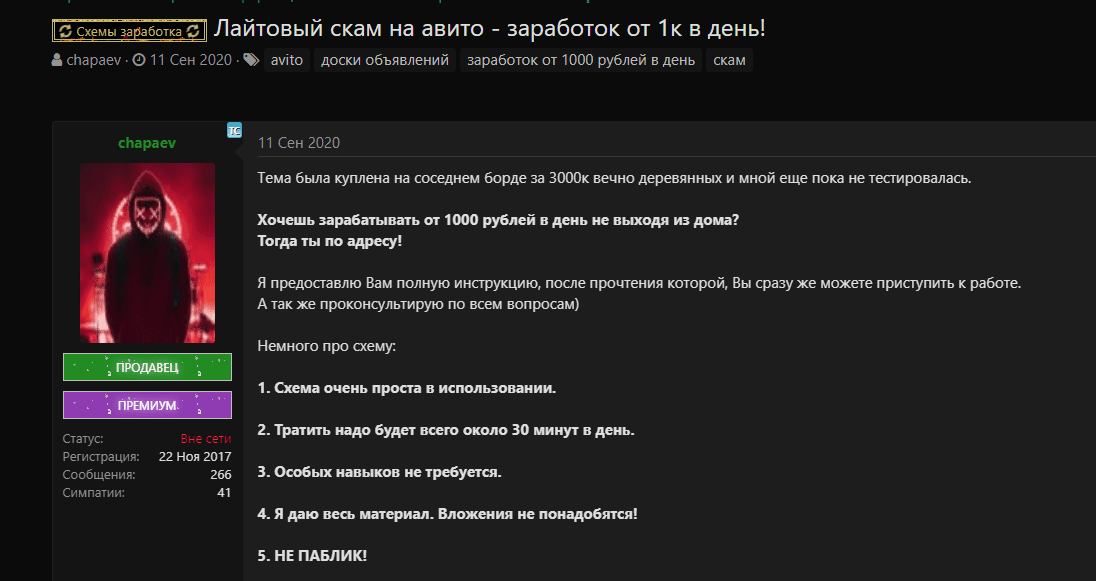Click the refresh icon right of Схемы заработка

193,32
